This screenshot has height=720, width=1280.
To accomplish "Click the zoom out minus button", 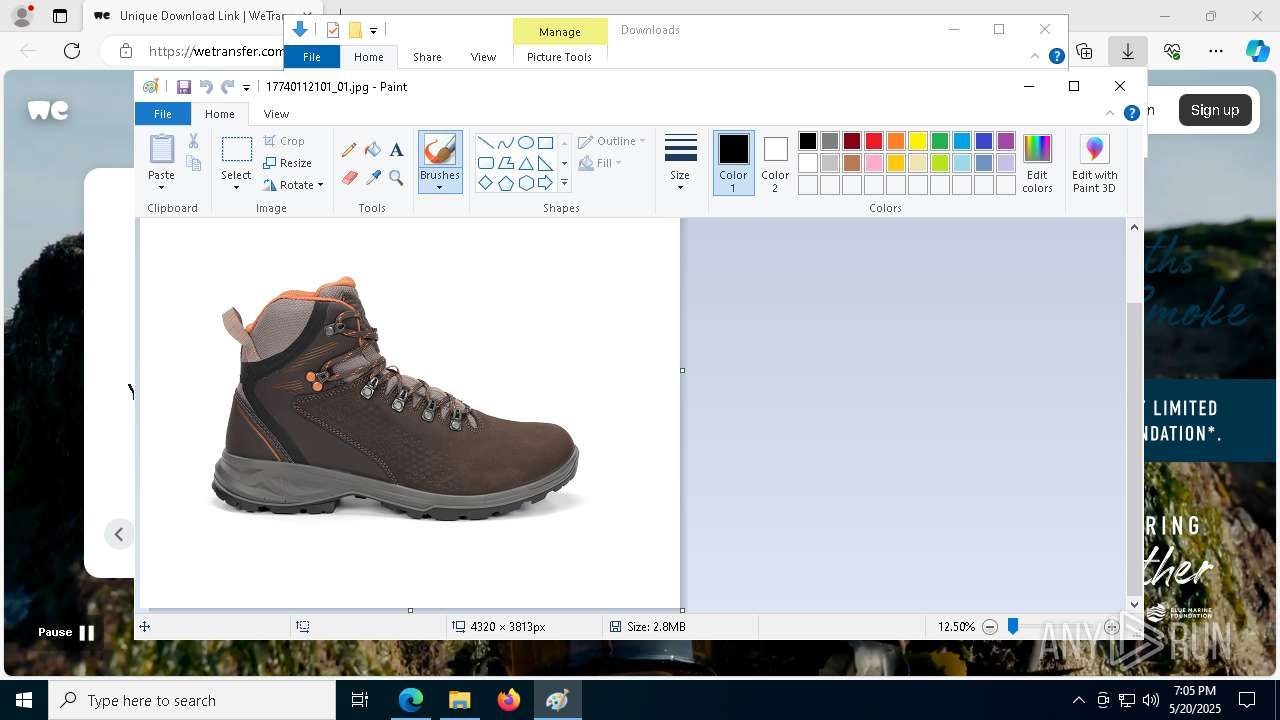I will (x=990, y=627).
